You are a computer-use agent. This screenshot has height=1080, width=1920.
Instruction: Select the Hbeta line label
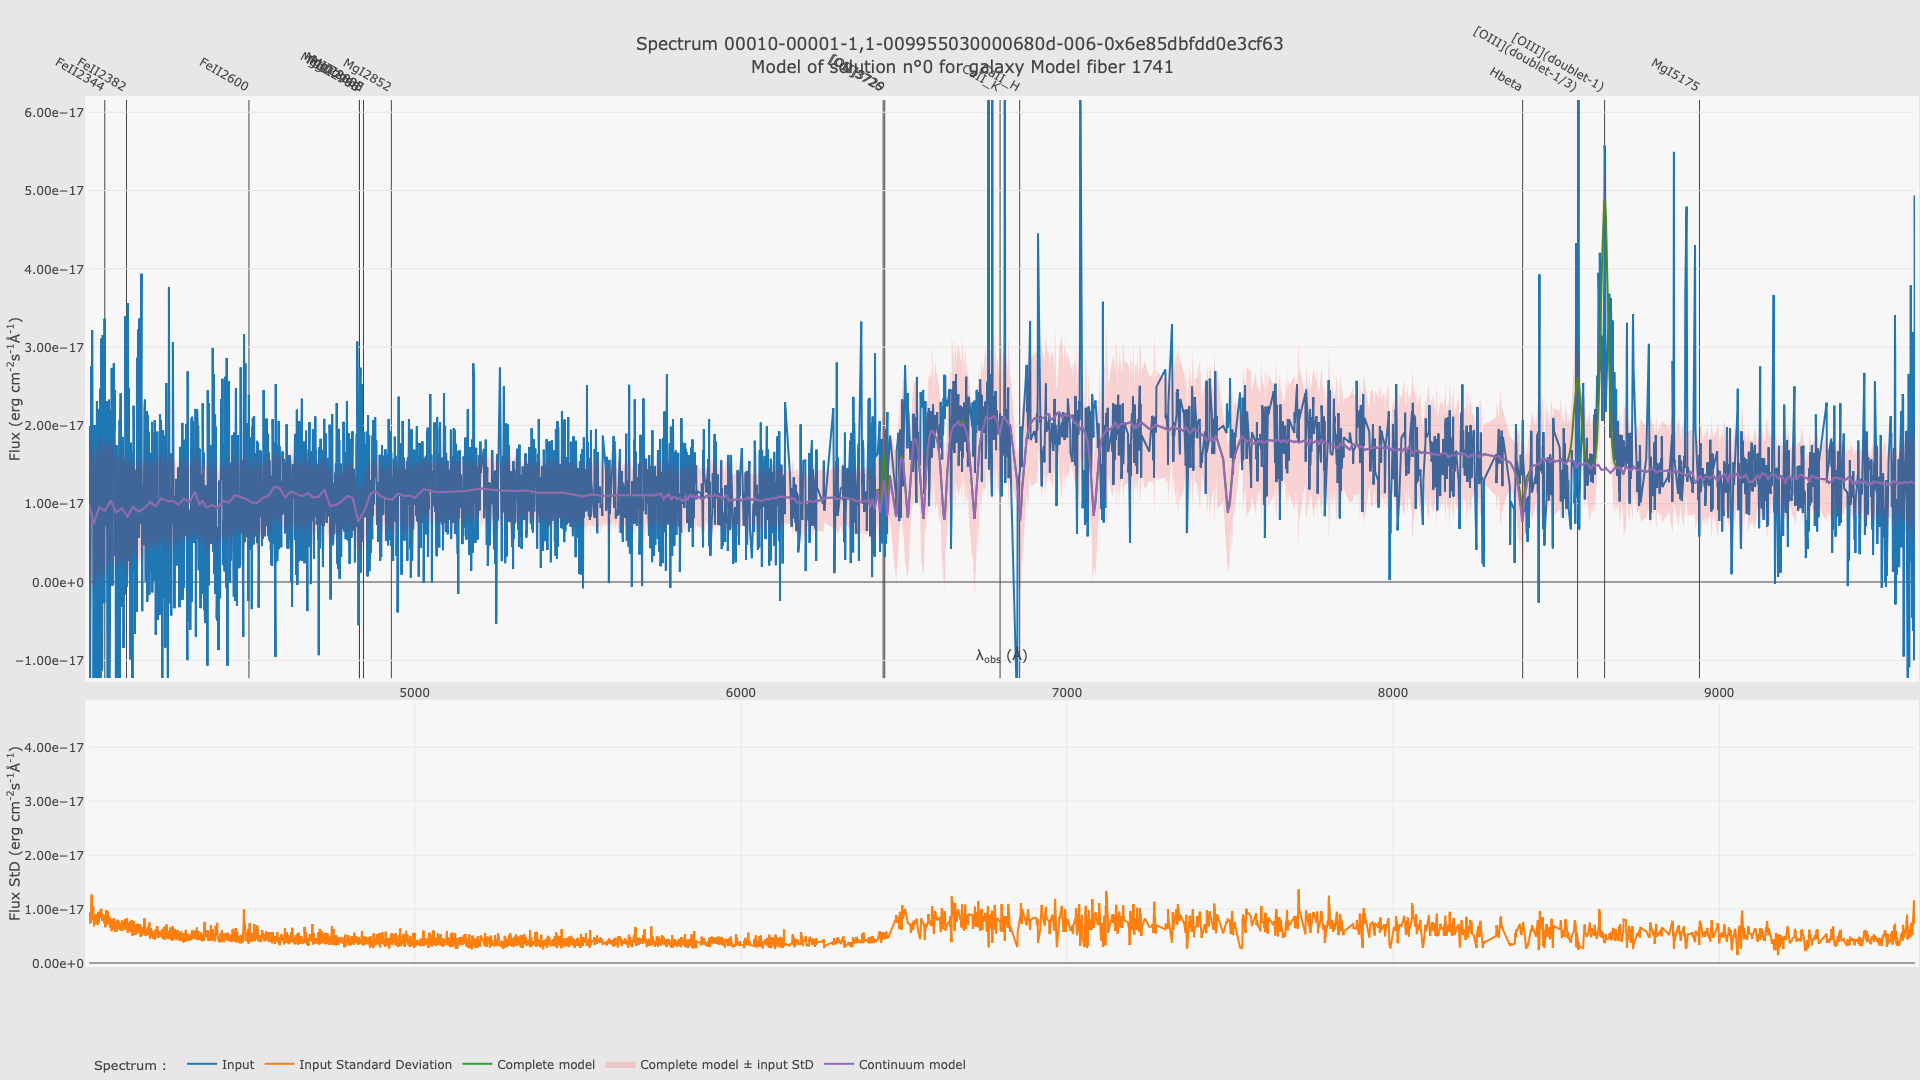pyautogui.click(x=1505, y=80)
